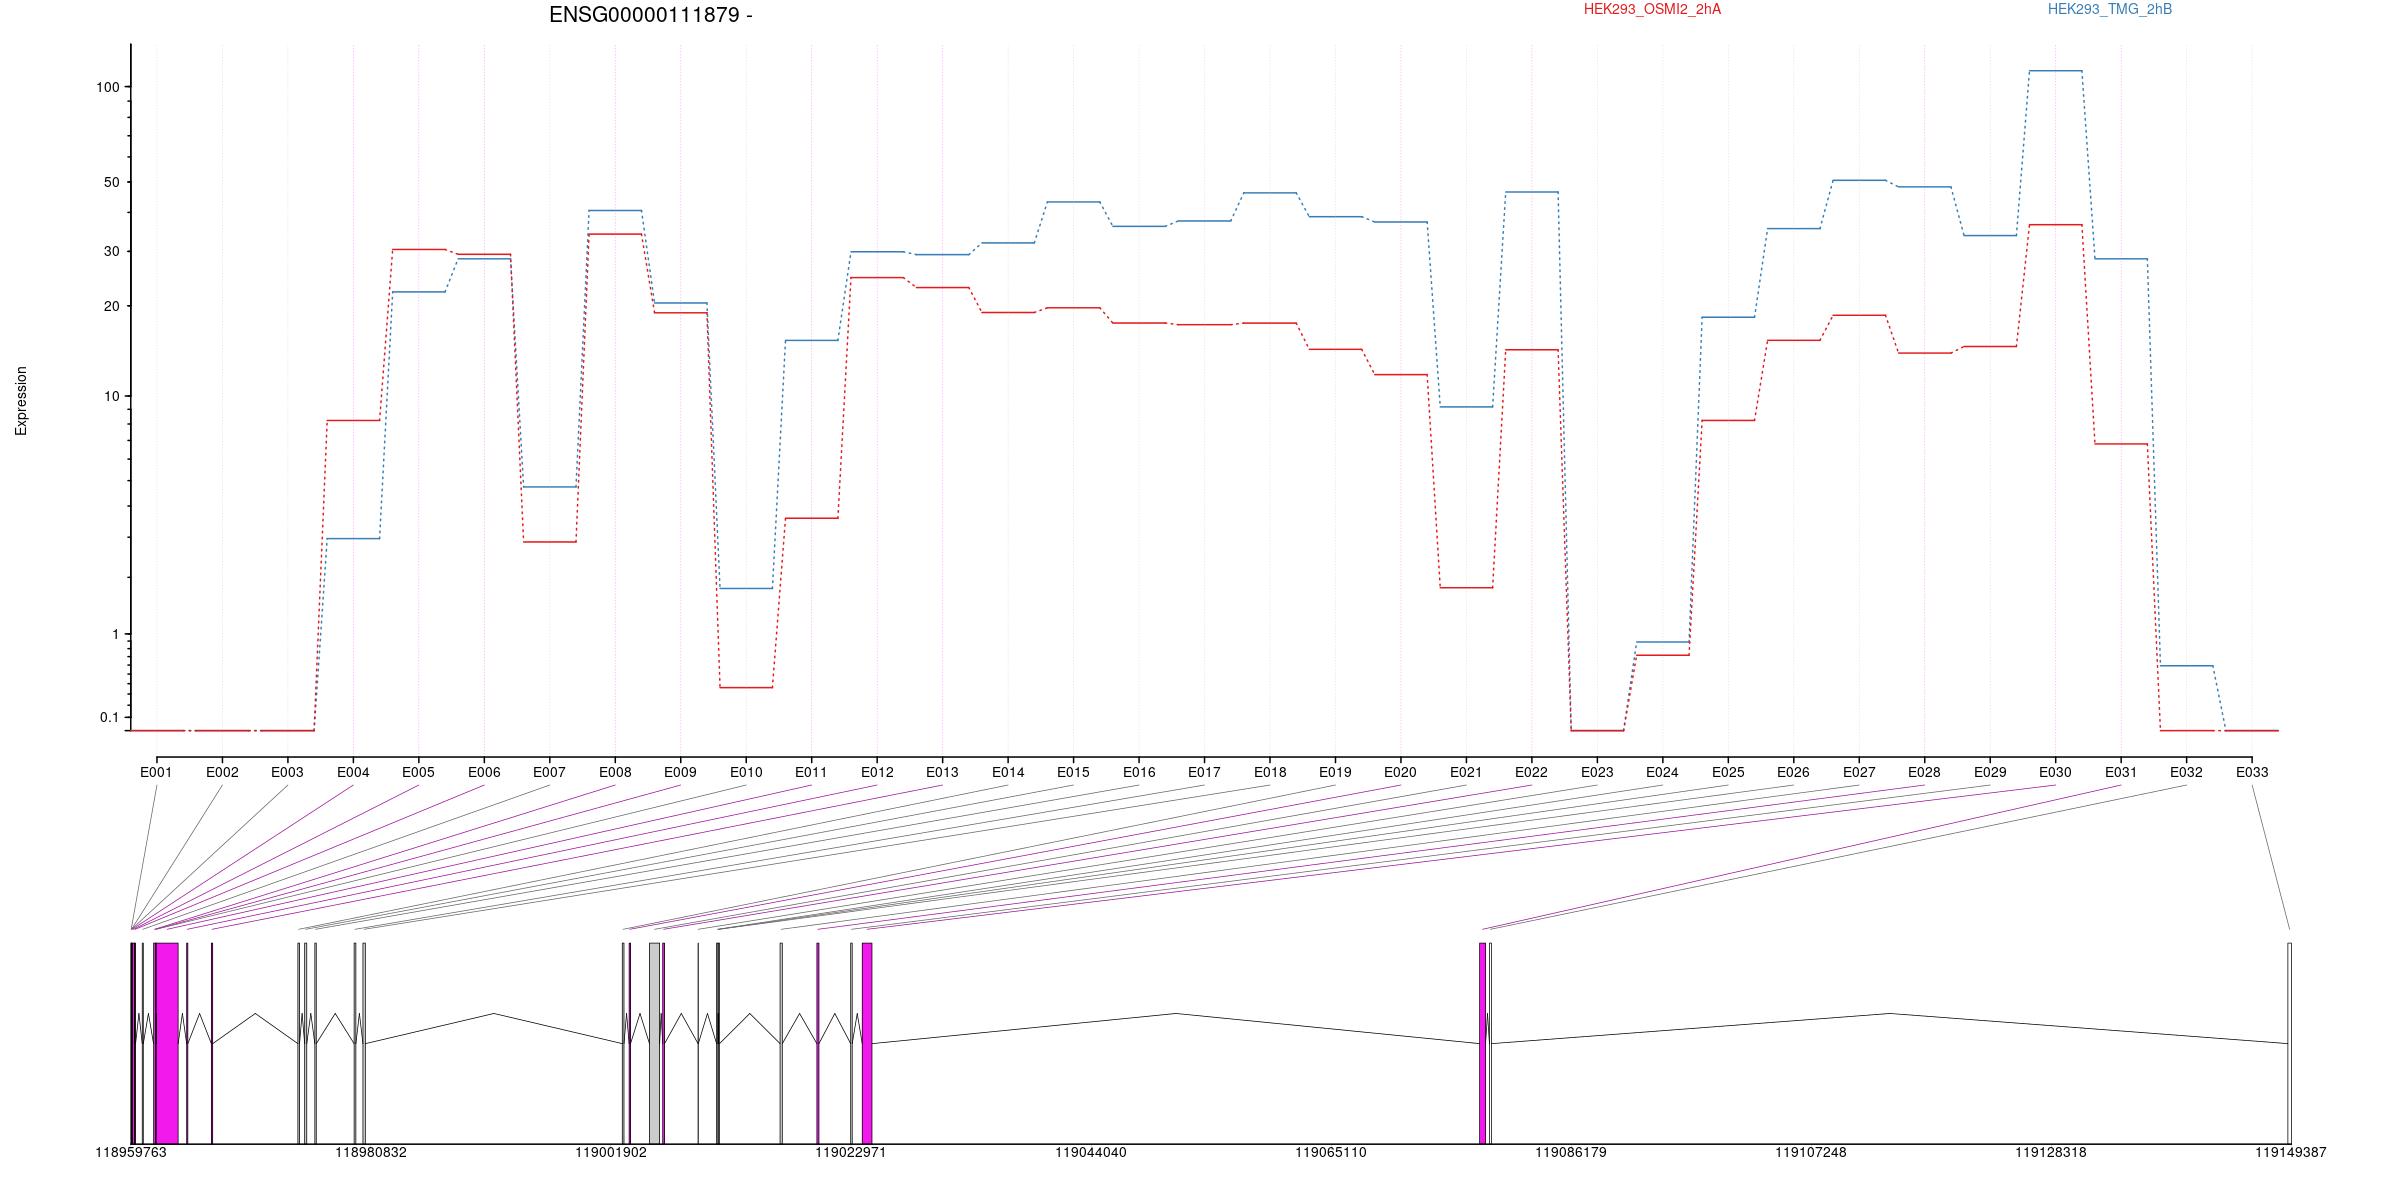Click exon label E010
Image resolution: width=2400 pixels, height=1200 pixels.
pyautogui.click(x=746, y=772)
